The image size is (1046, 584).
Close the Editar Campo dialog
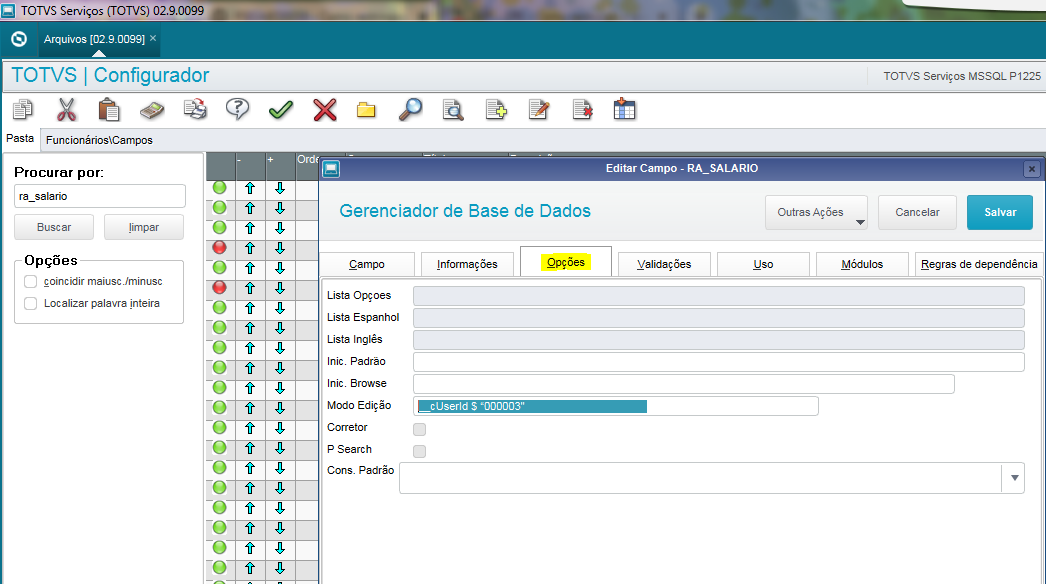pos(1031,169)
